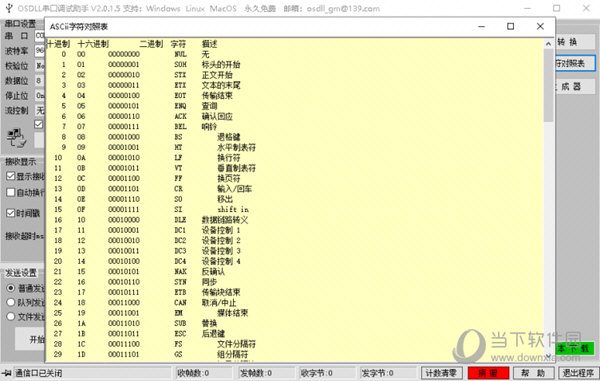Open the 波特率 baud rate combo box
This screenshot has height=381, width=600.
[x=40, y=50]
